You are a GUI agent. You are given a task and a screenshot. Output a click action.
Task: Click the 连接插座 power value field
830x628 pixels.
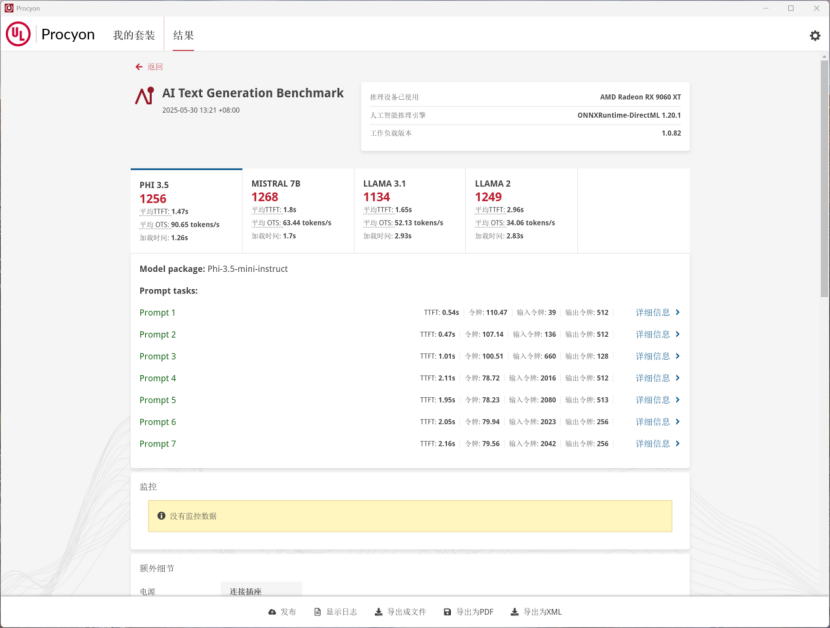(261, 589)
